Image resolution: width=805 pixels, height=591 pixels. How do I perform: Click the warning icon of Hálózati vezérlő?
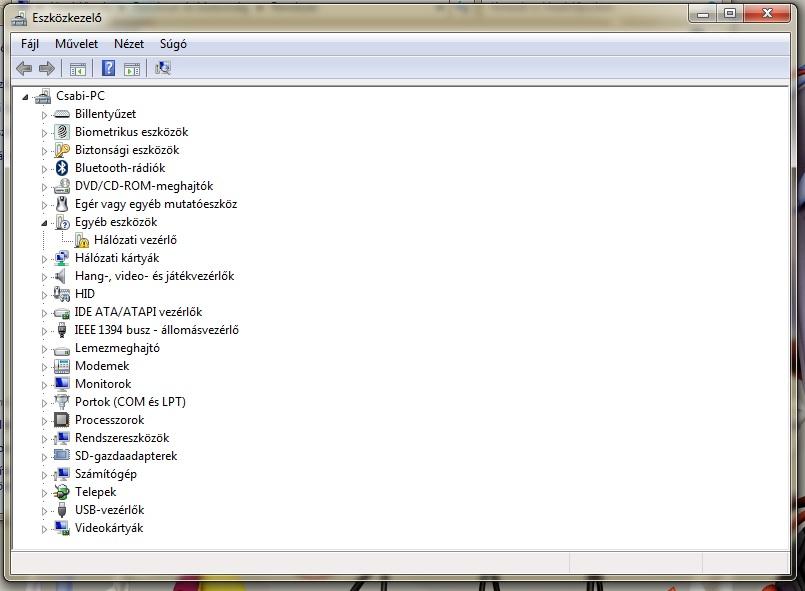click(x=82, y=240)
